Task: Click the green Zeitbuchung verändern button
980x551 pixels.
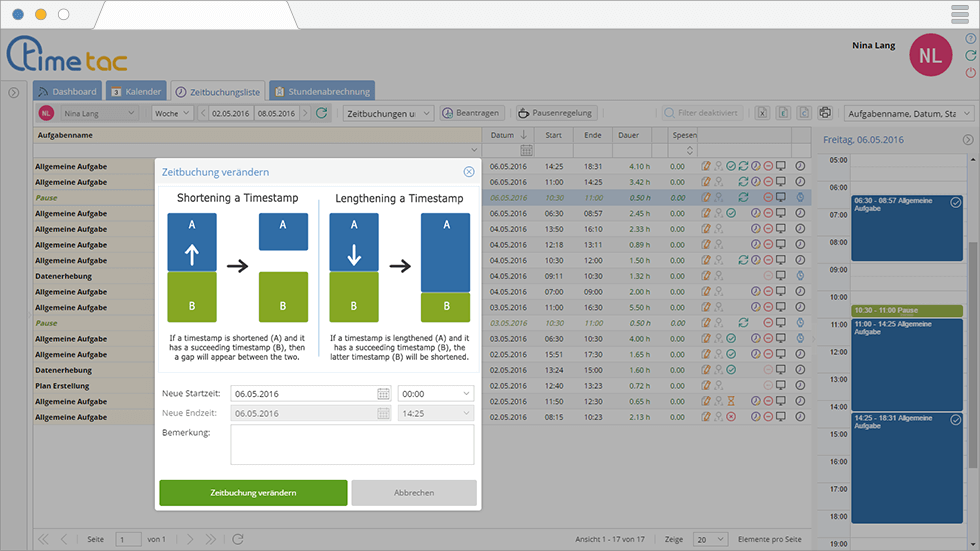Action: pyautogui.click(x=253, y=493)
